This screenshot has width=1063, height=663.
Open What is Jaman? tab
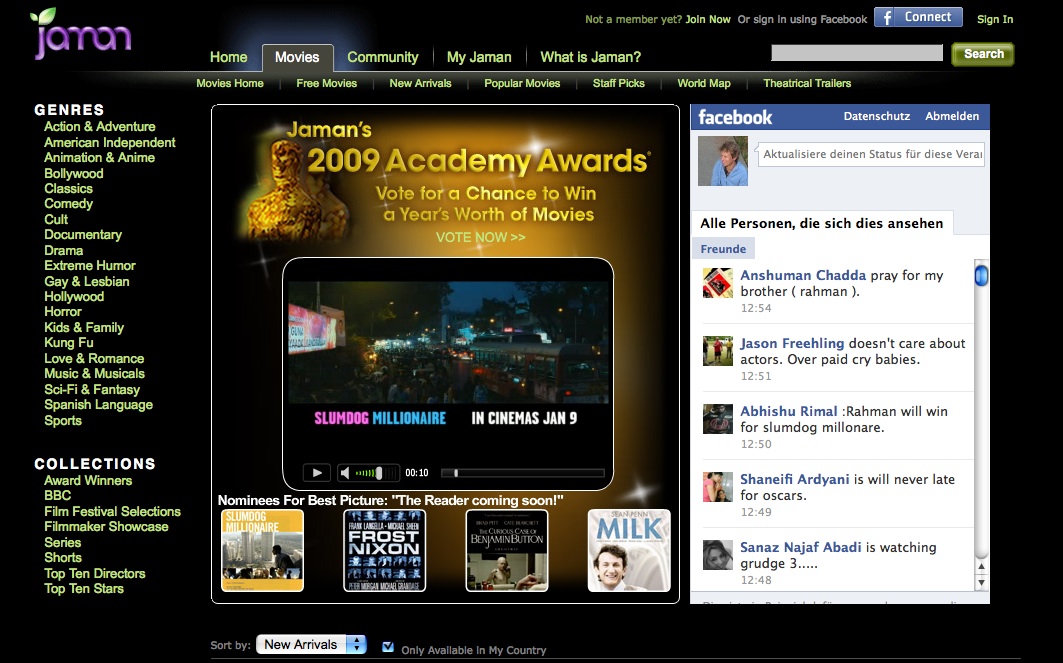590,57
